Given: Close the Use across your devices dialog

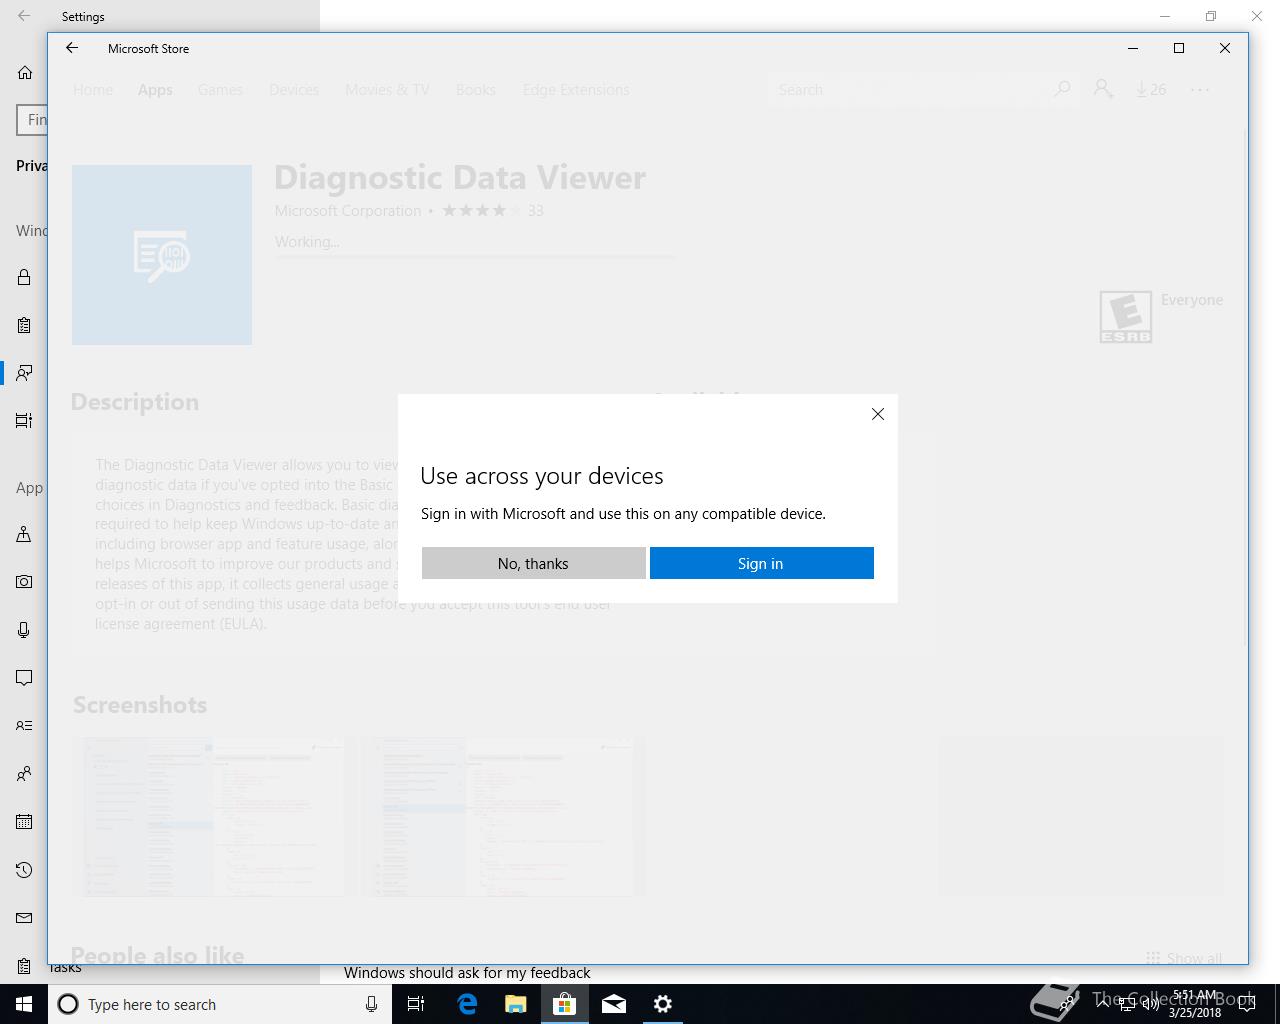Looking at the screenshot, I should (x=877, y=414).
